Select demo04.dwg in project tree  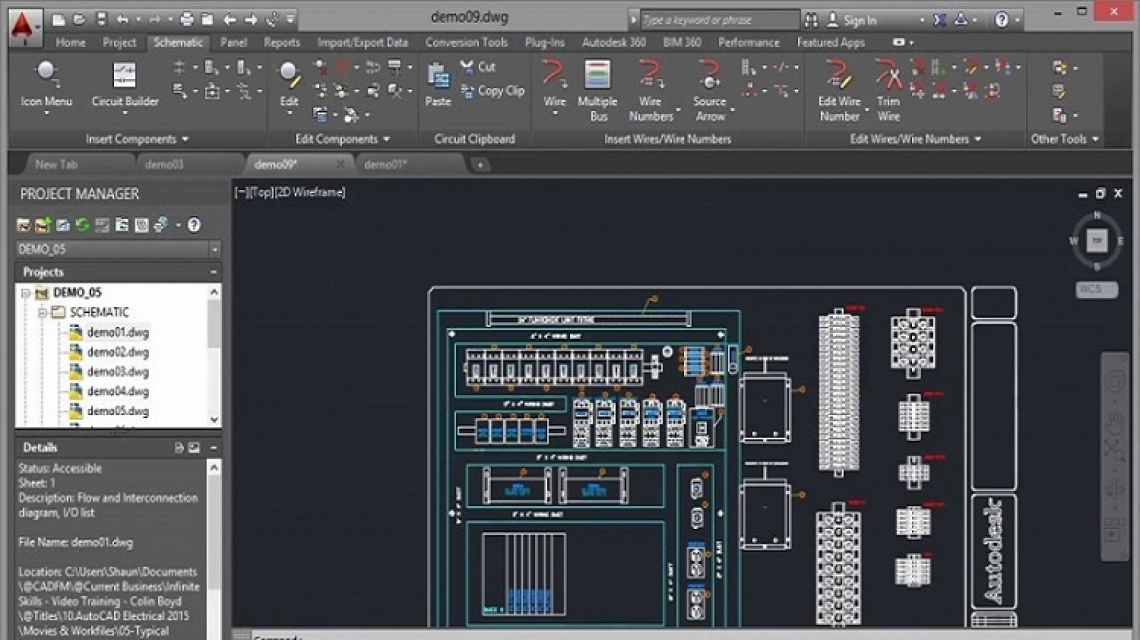pyautogui.click(x=118, y=391)
